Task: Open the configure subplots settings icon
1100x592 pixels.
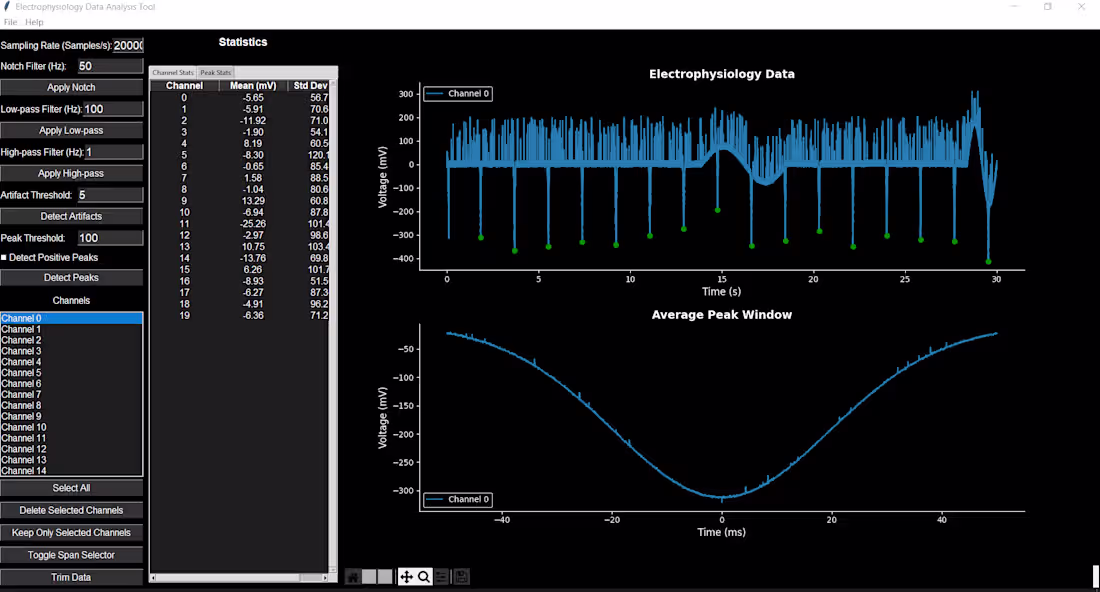Action: (x=441, y=576)
